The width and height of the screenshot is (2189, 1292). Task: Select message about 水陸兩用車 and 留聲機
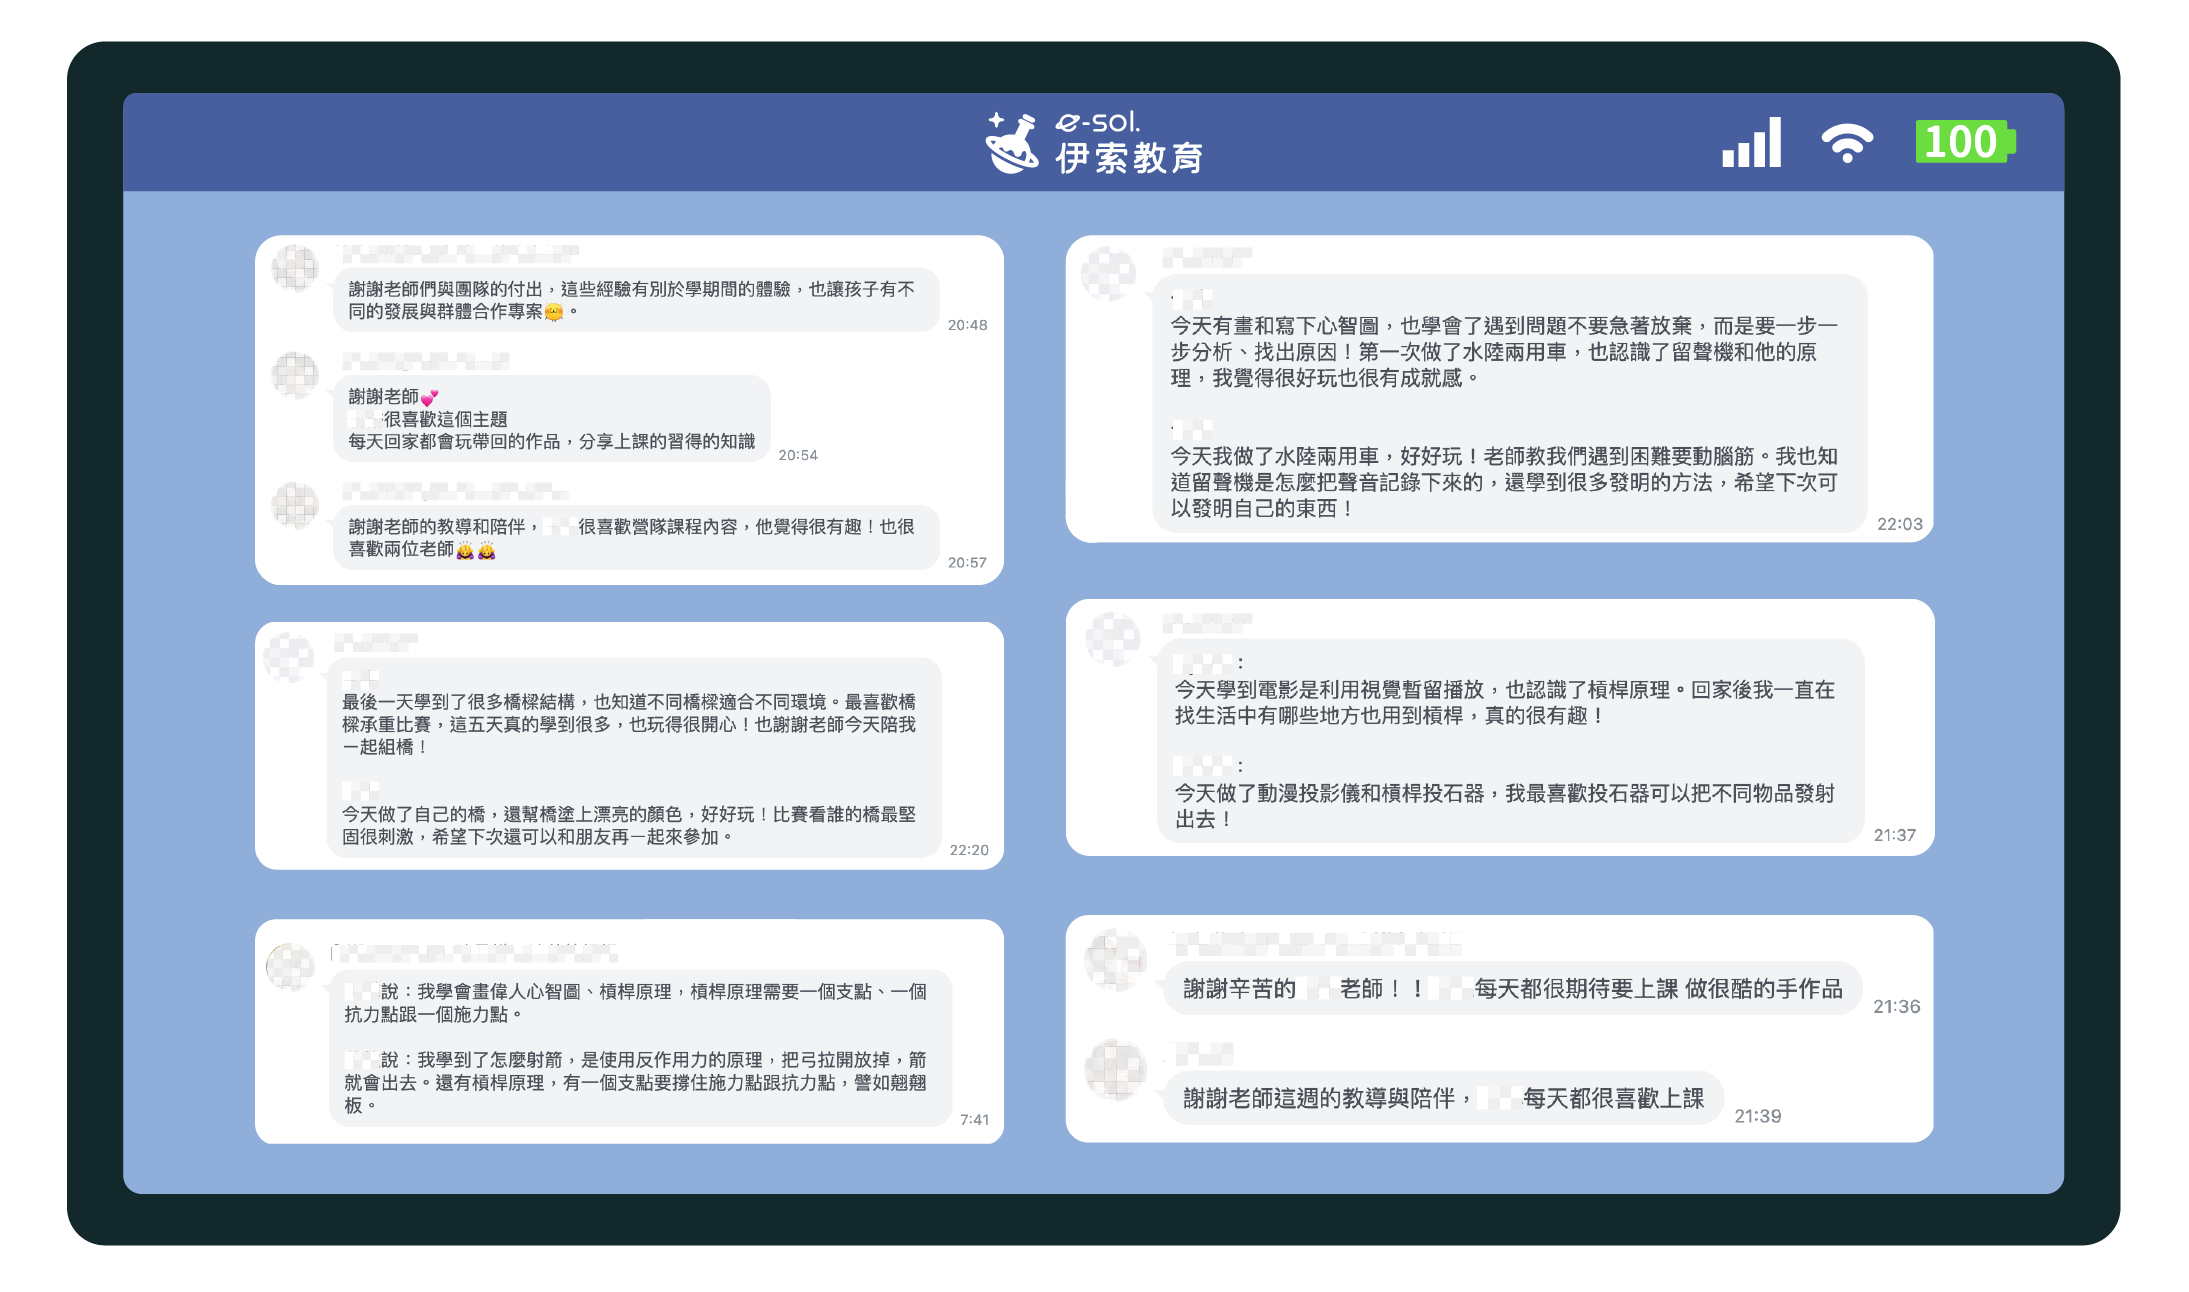point(1510,404)
